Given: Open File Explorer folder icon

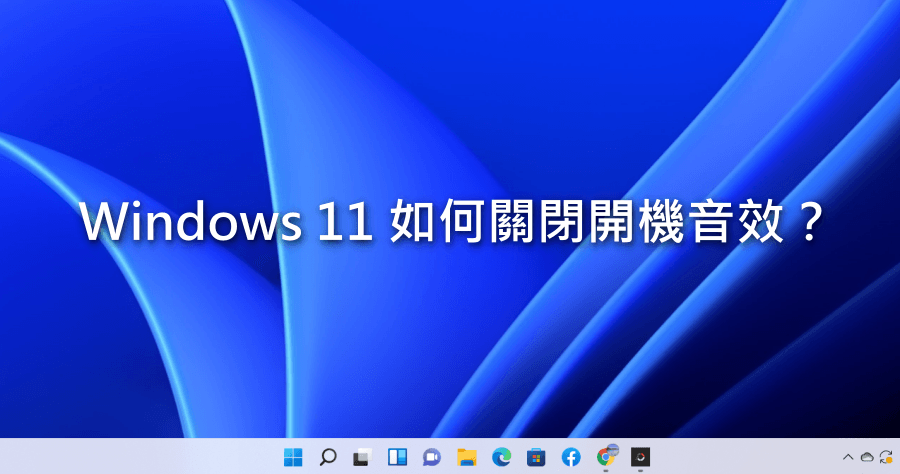Looking at the screenshot, I should [x=467, y=457].
